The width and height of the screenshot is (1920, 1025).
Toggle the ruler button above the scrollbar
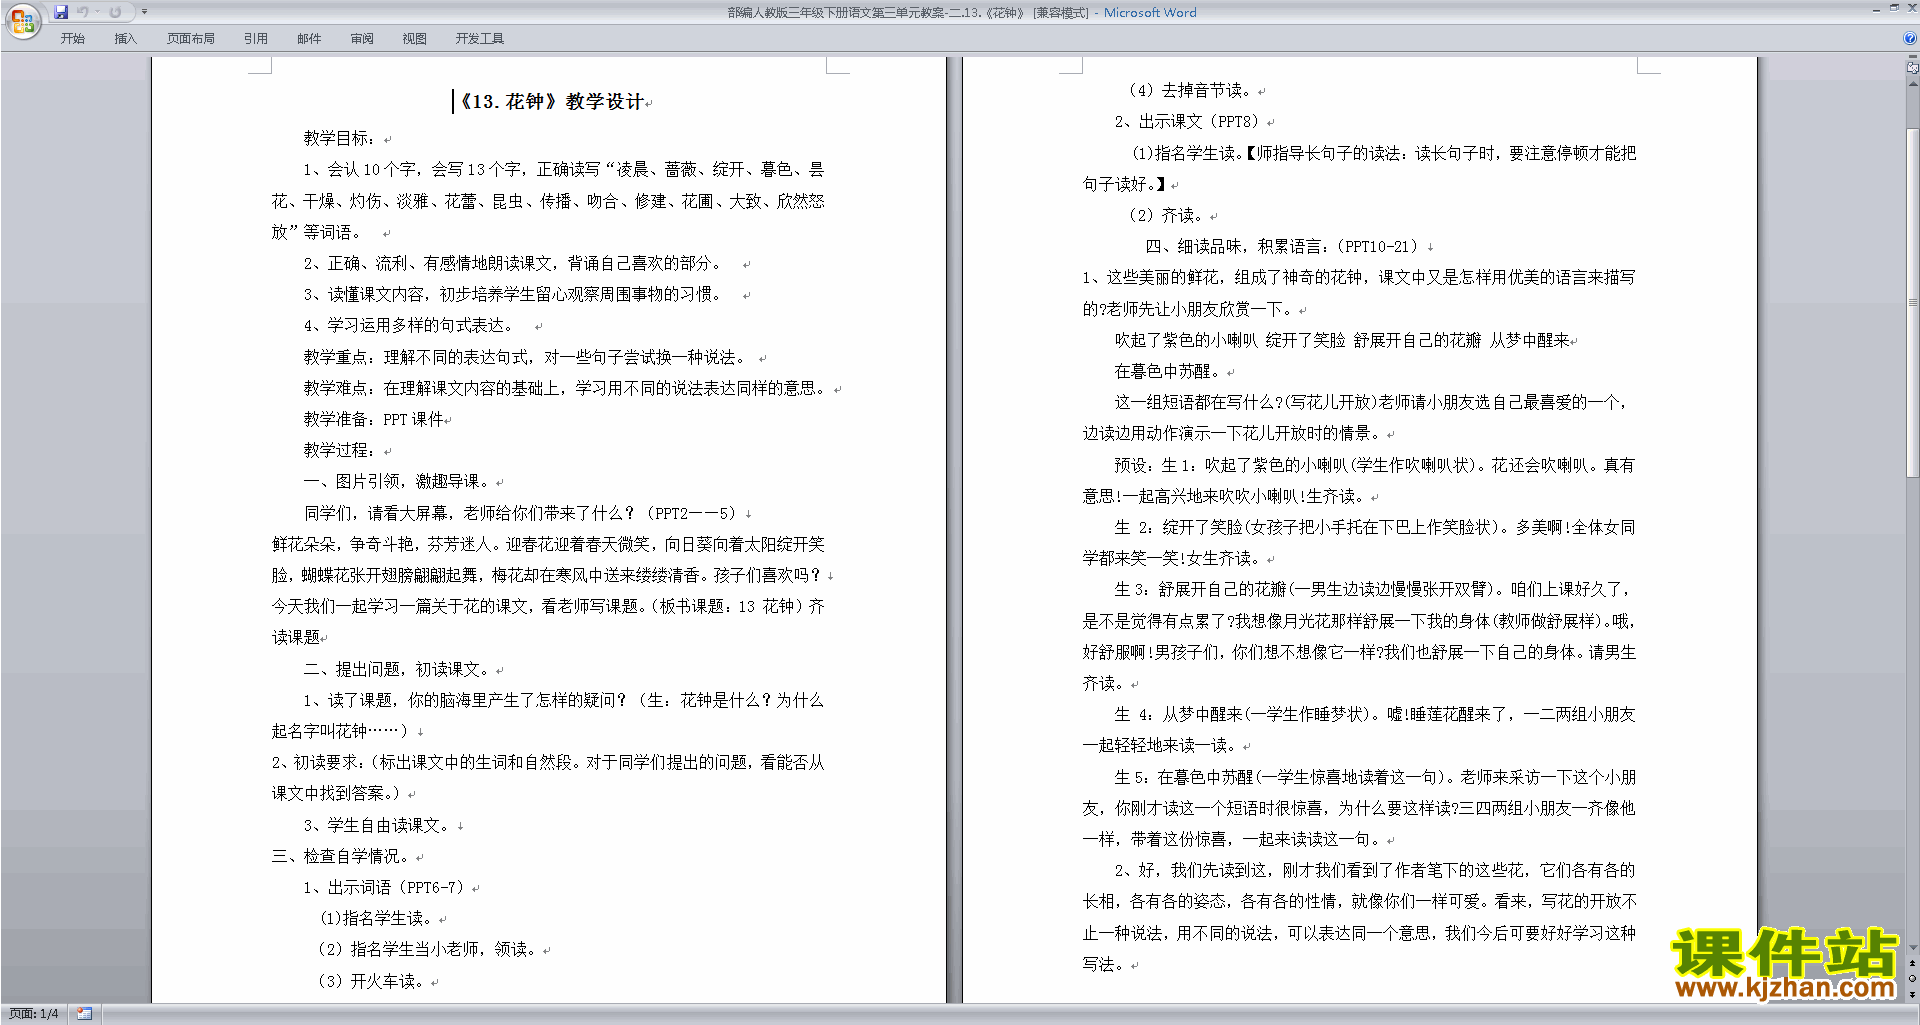[x=1912, y=67]
